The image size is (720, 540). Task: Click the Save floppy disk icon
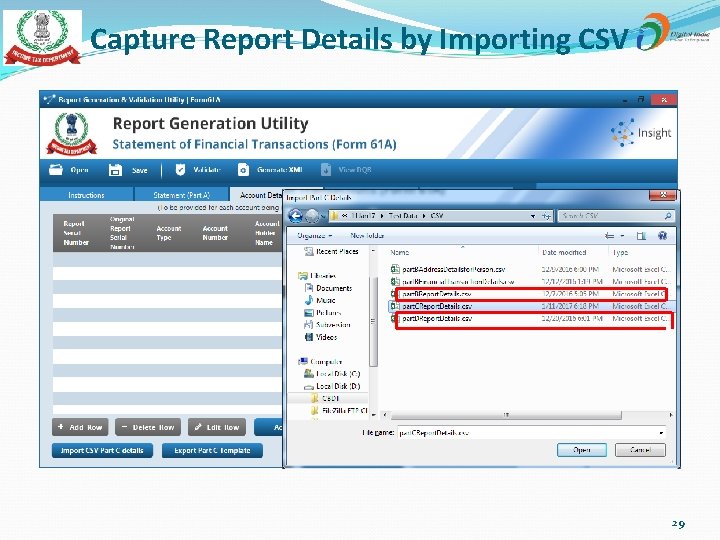115,170
